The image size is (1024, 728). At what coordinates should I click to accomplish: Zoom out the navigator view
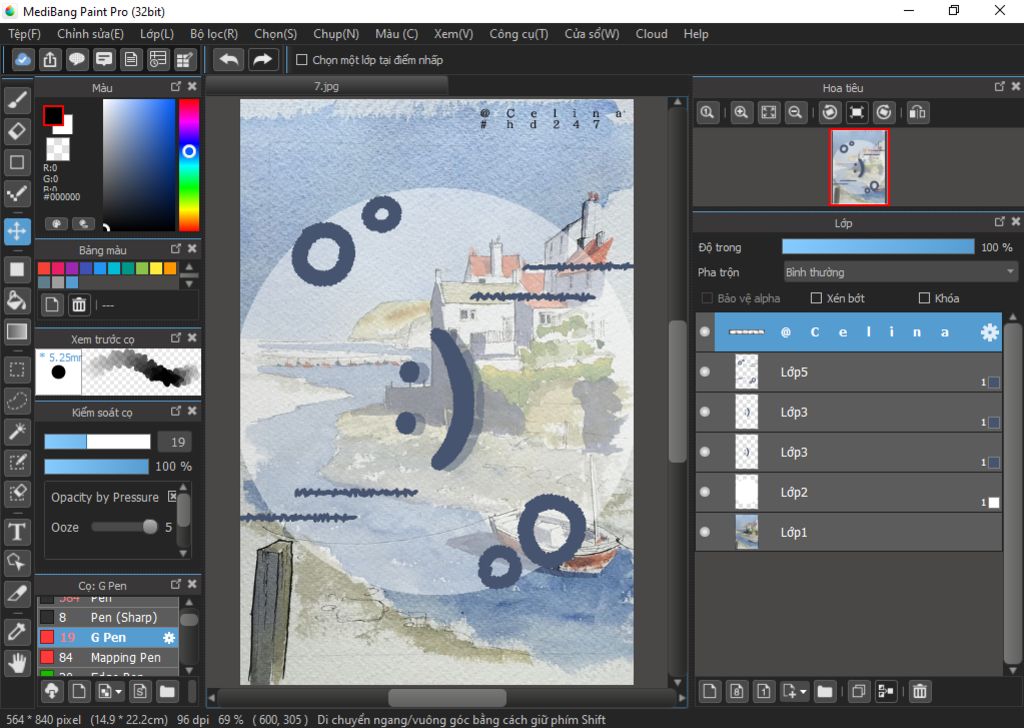coord(795,112)
